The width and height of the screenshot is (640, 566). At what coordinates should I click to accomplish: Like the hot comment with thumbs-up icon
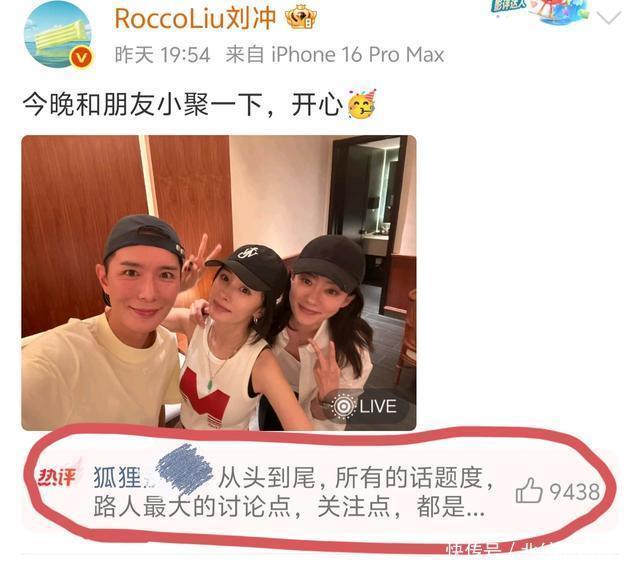click(529, 491)
